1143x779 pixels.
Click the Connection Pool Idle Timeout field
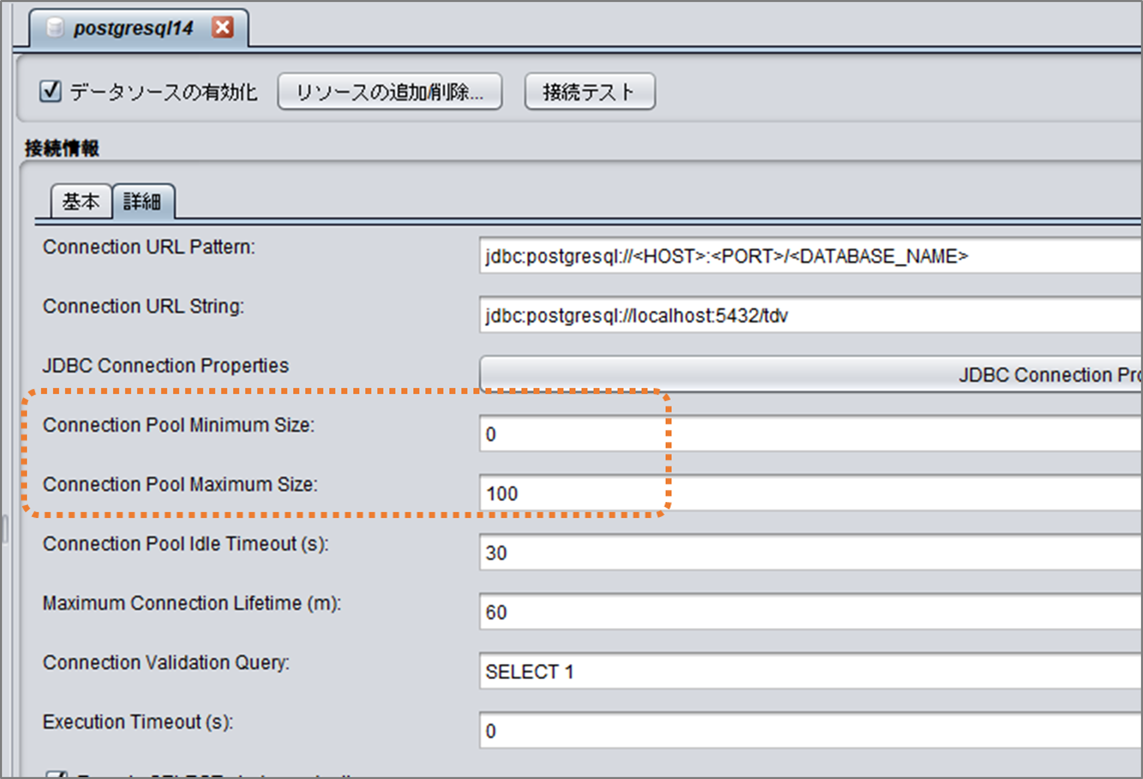pos(811,553)
